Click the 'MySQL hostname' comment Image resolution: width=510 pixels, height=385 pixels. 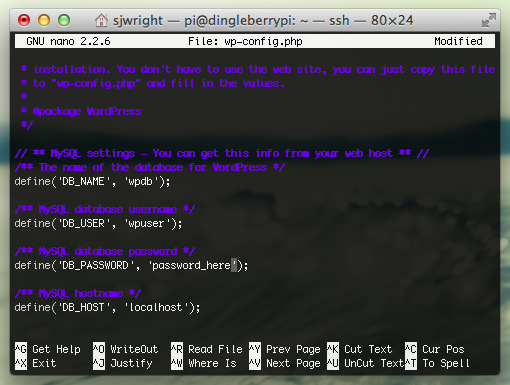78,294
